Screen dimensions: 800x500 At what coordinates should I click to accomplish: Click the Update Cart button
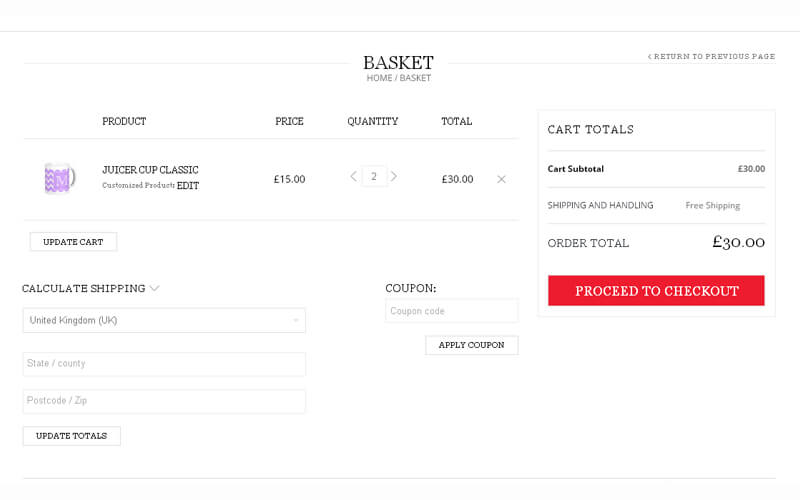[73, 242]
